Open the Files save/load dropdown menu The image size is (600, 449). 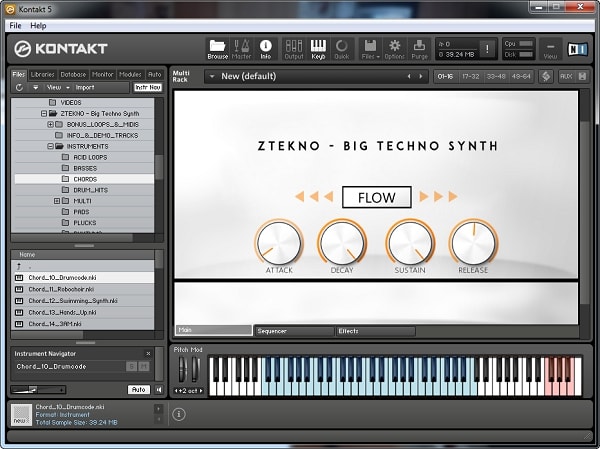(370, 47)
